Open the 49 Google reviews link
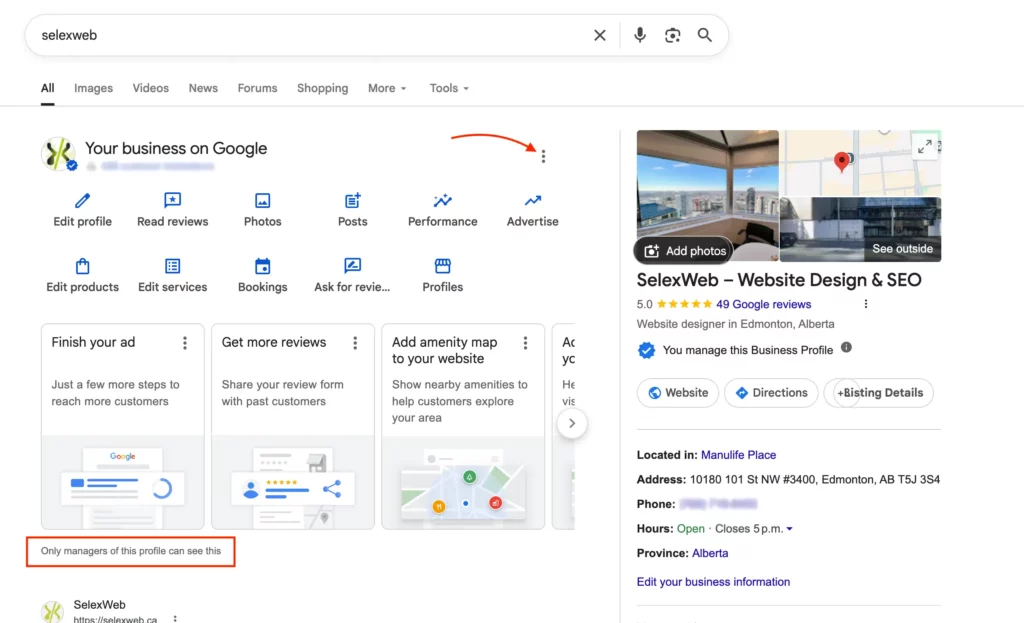The image size is (1024, 623). (763, 304)
